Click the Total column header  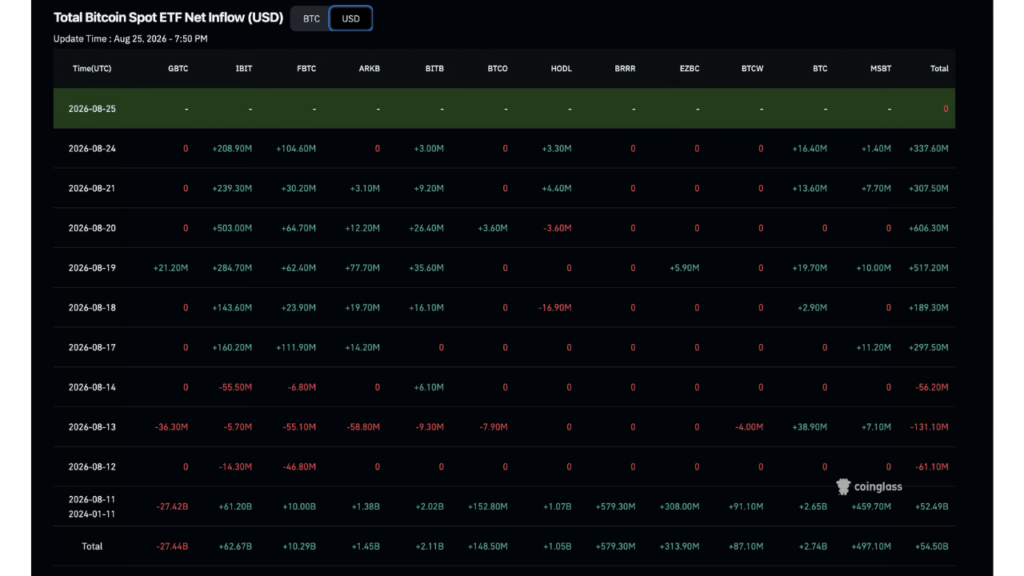939,69
